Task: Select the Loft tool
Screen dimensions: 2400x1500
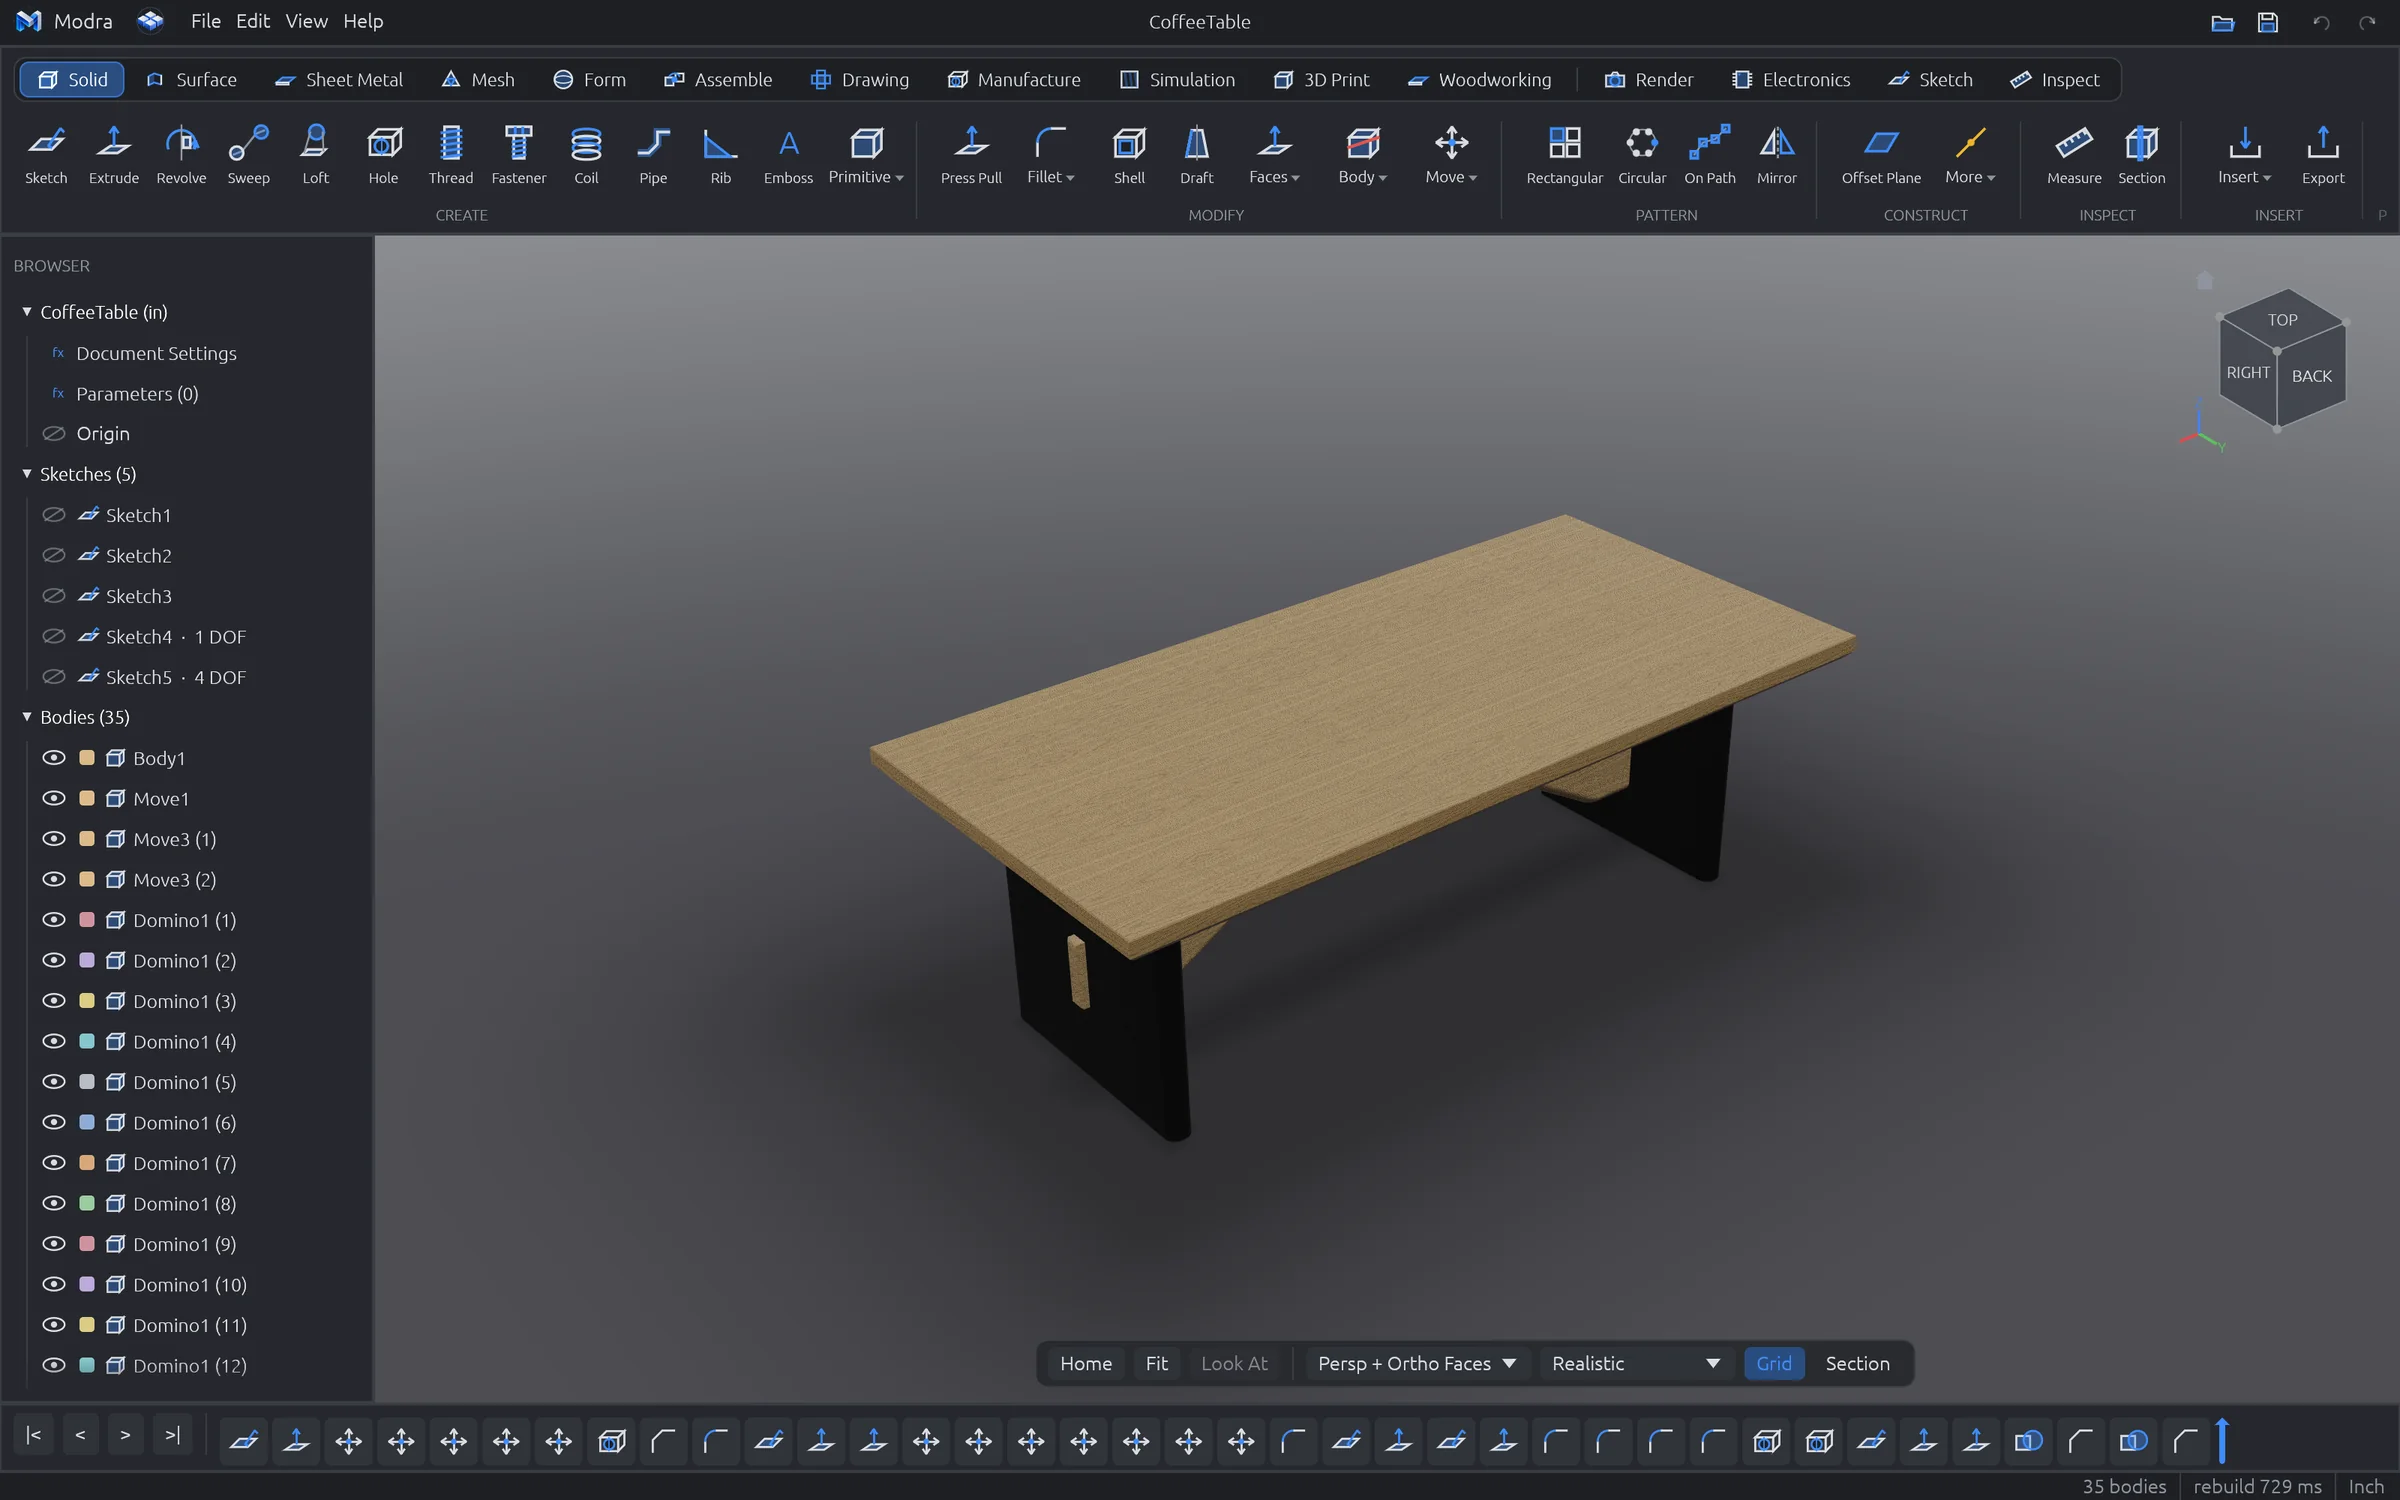Action: [x=315, y=155]
